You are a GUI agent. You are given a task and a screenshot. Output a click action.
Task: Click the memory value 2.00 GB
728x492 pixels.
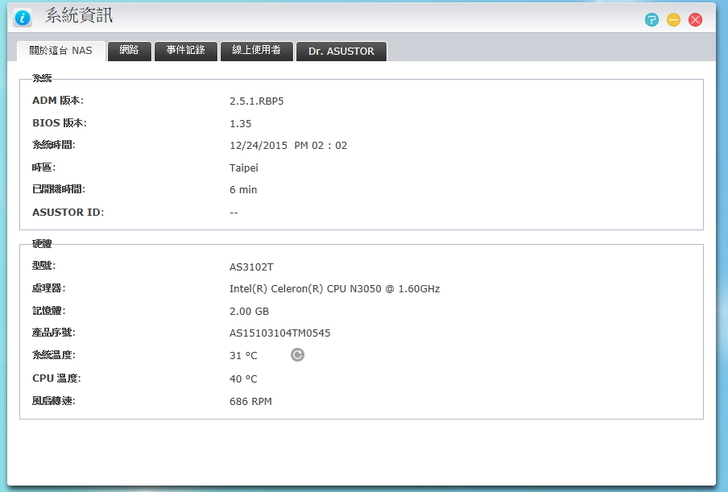point(249,311)
